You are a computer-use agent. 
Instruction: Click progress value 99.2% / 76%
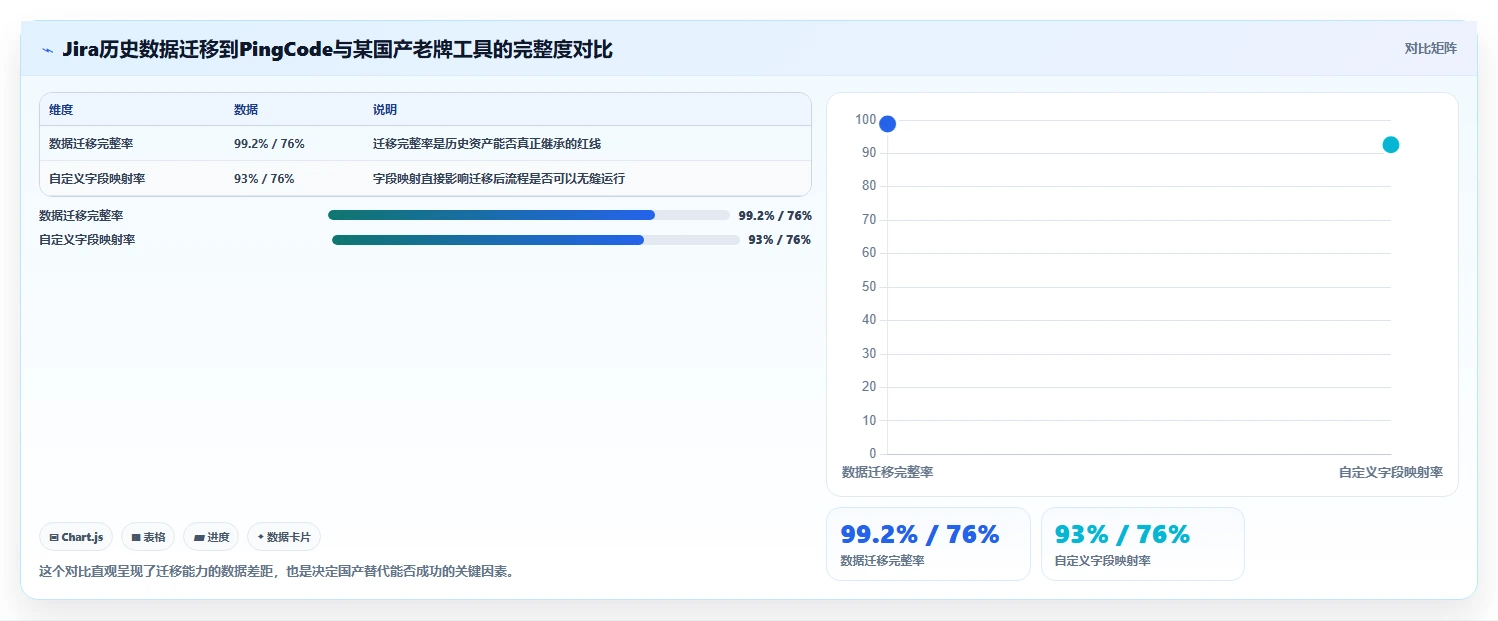pos(775,215)
